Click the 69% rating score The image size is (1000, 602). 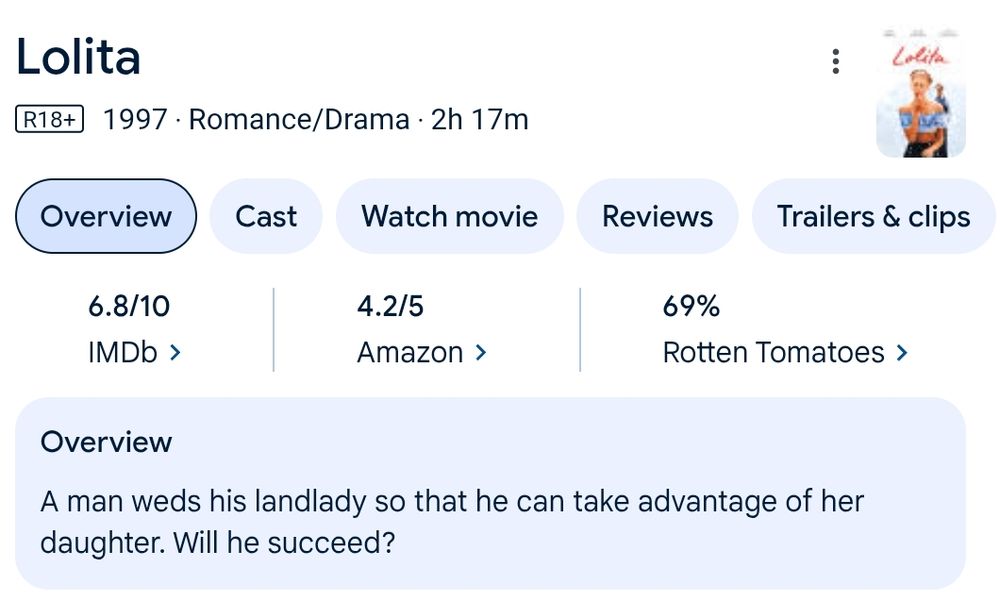coord(691,306)
